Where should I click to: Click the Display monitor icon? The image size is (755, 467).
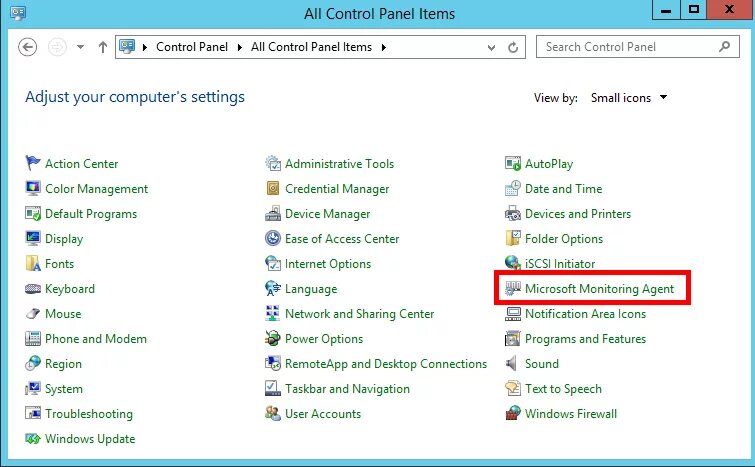point(33,238)
